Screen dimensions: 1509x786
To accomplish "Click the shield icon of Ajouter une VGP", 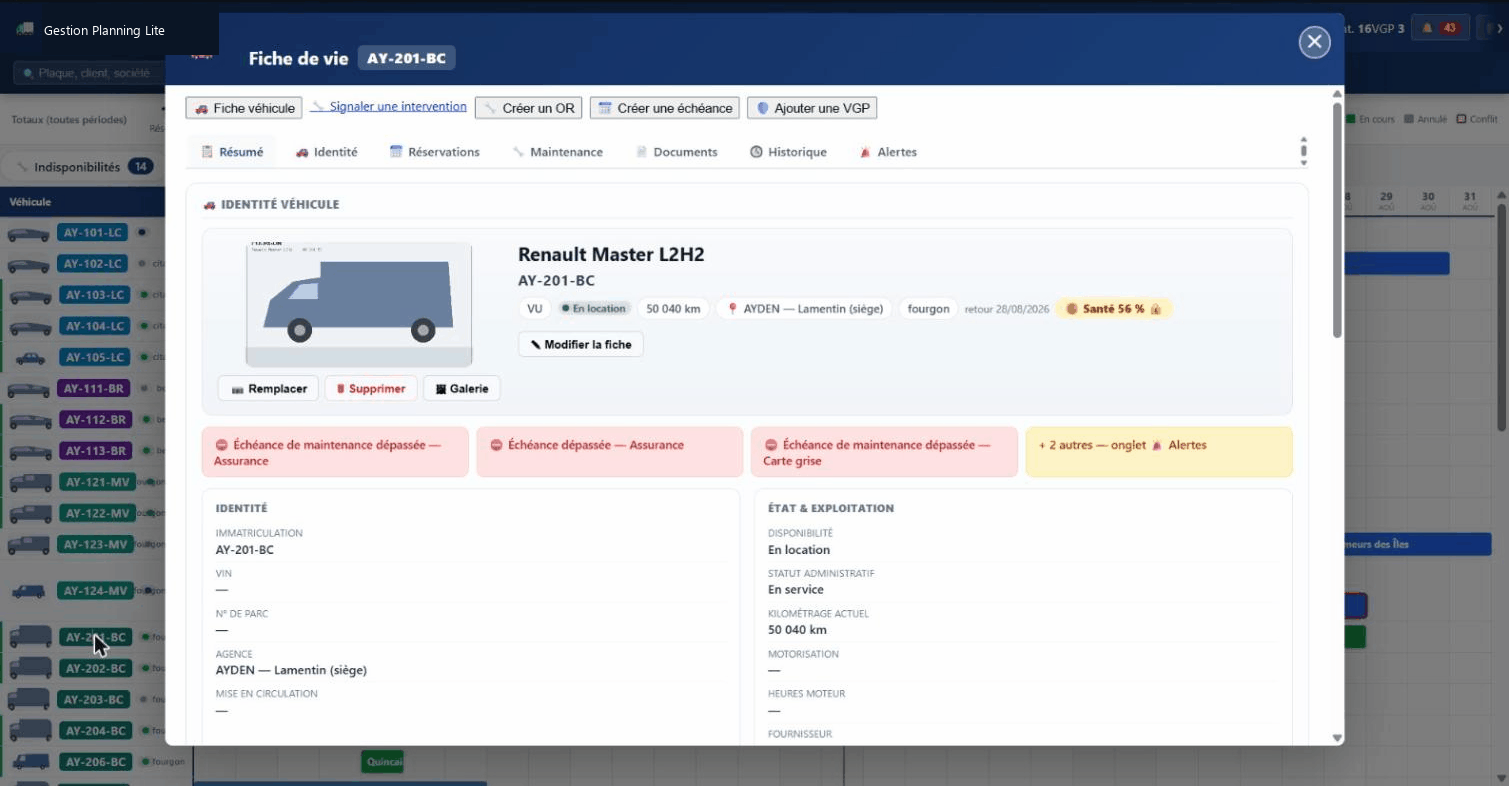I will pos(762,108).
